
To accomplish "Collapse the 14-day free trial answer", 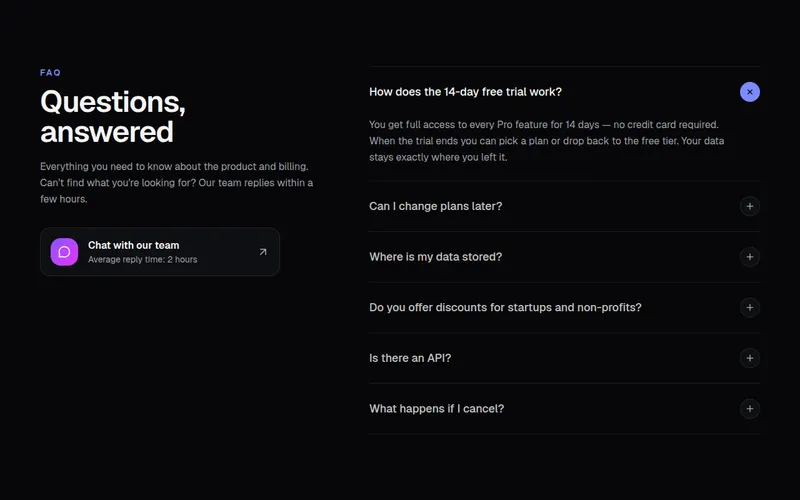I will pos(749,92).
